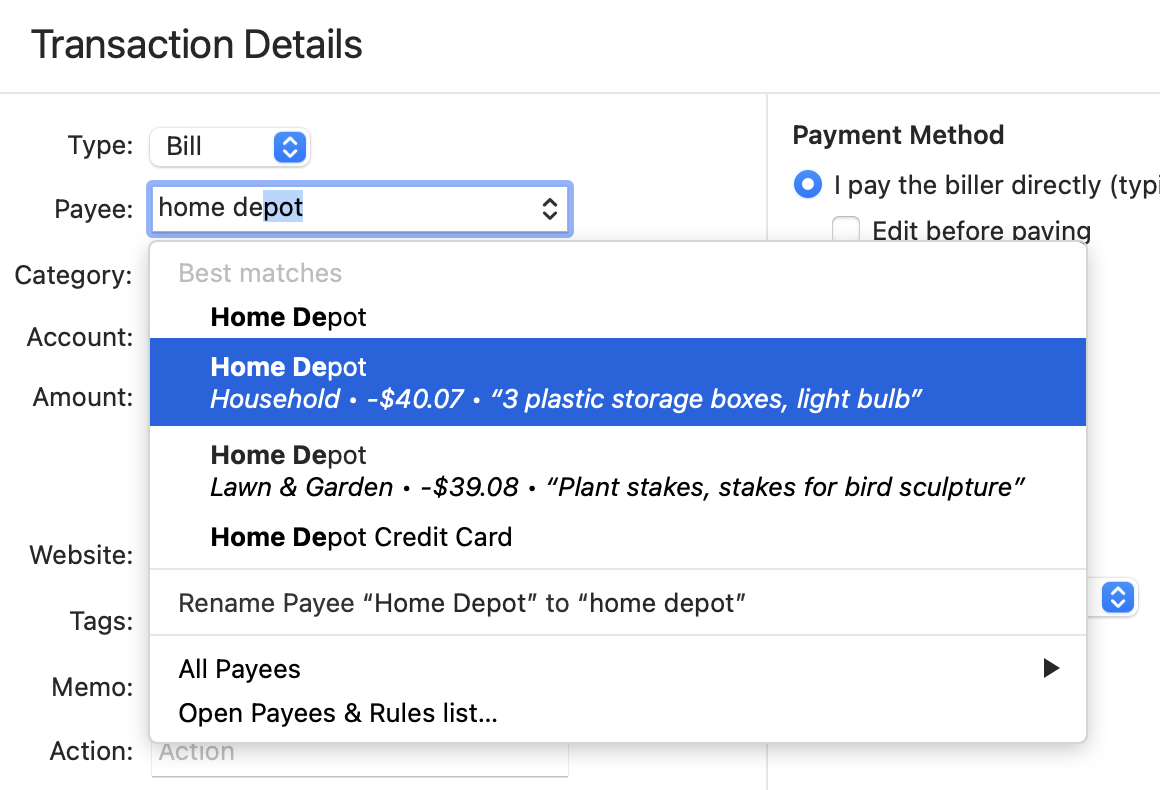The image size is (1160, 790).
Task: Click the Best matches header text
Action: [260, 273]
